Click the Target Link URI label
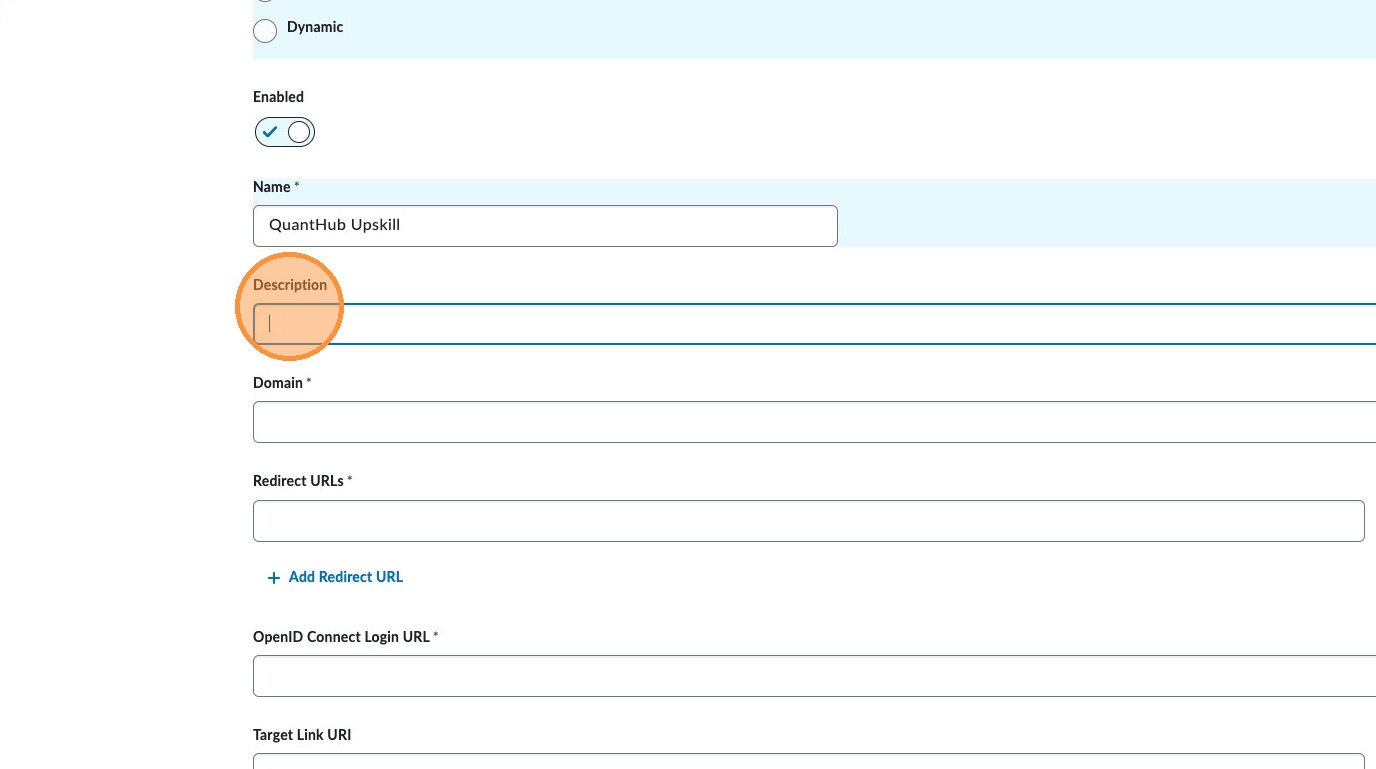Viewport: 1376px width, 769px height. pos(302,735)
